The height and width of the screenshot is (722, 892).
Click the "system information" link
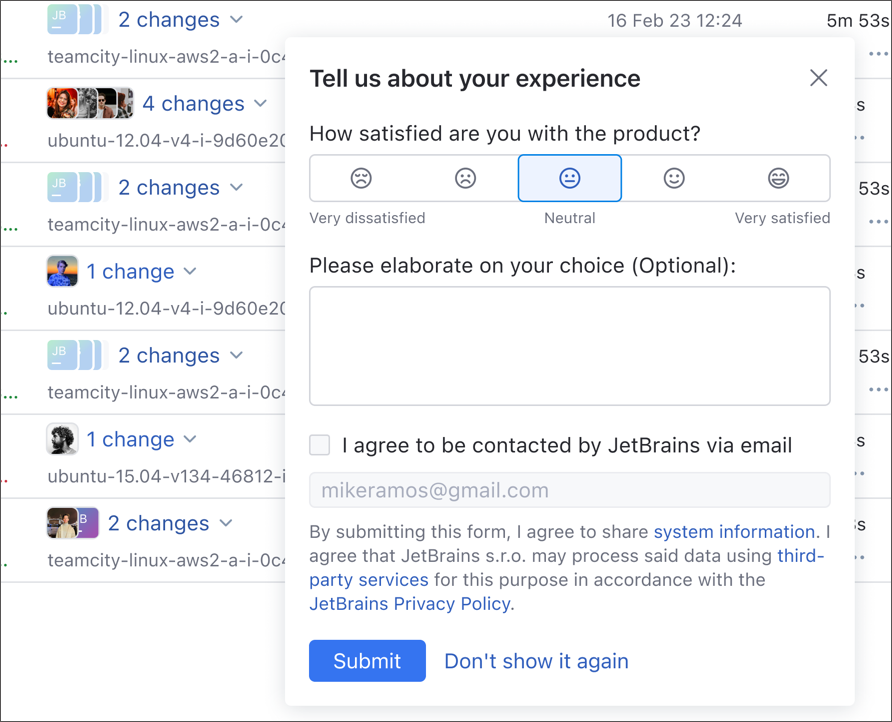[734, 531]
